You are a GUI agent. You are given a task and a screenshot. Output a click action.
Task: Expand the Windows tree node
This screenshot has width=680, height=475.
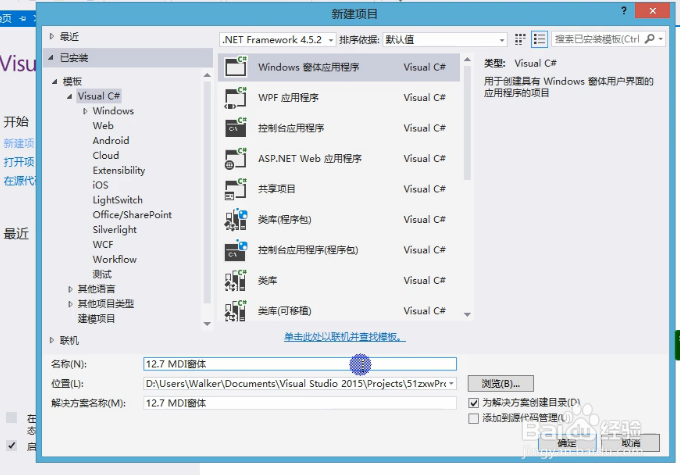85,111
